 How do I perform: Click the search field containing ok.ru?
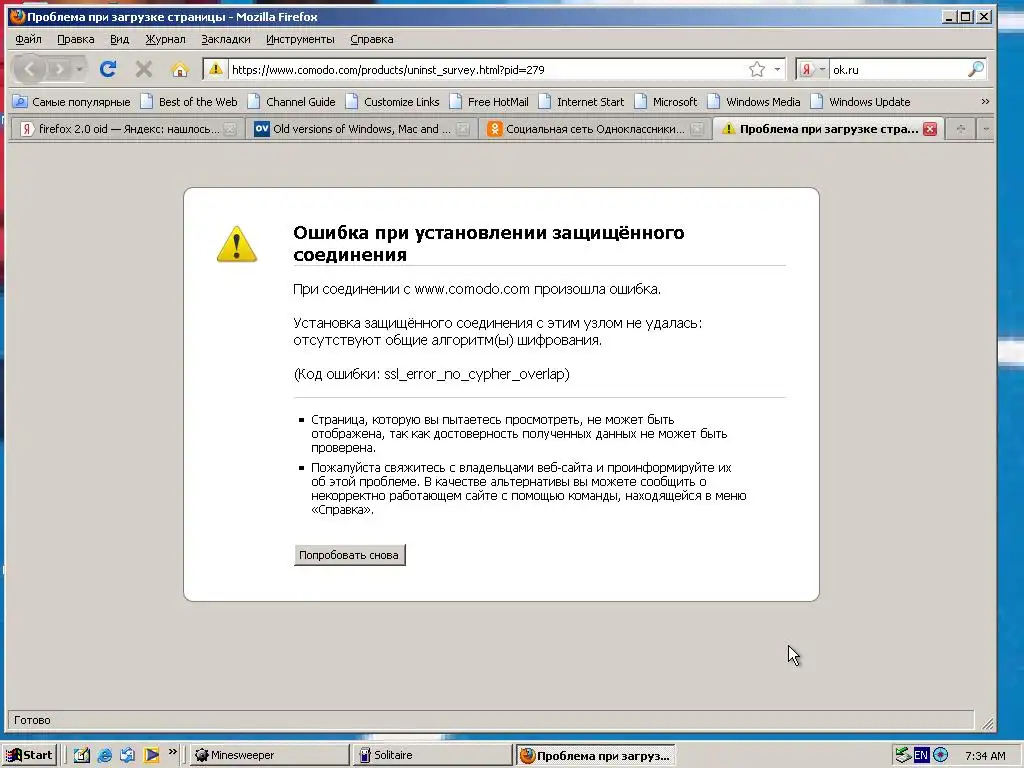tap(897, 69)
